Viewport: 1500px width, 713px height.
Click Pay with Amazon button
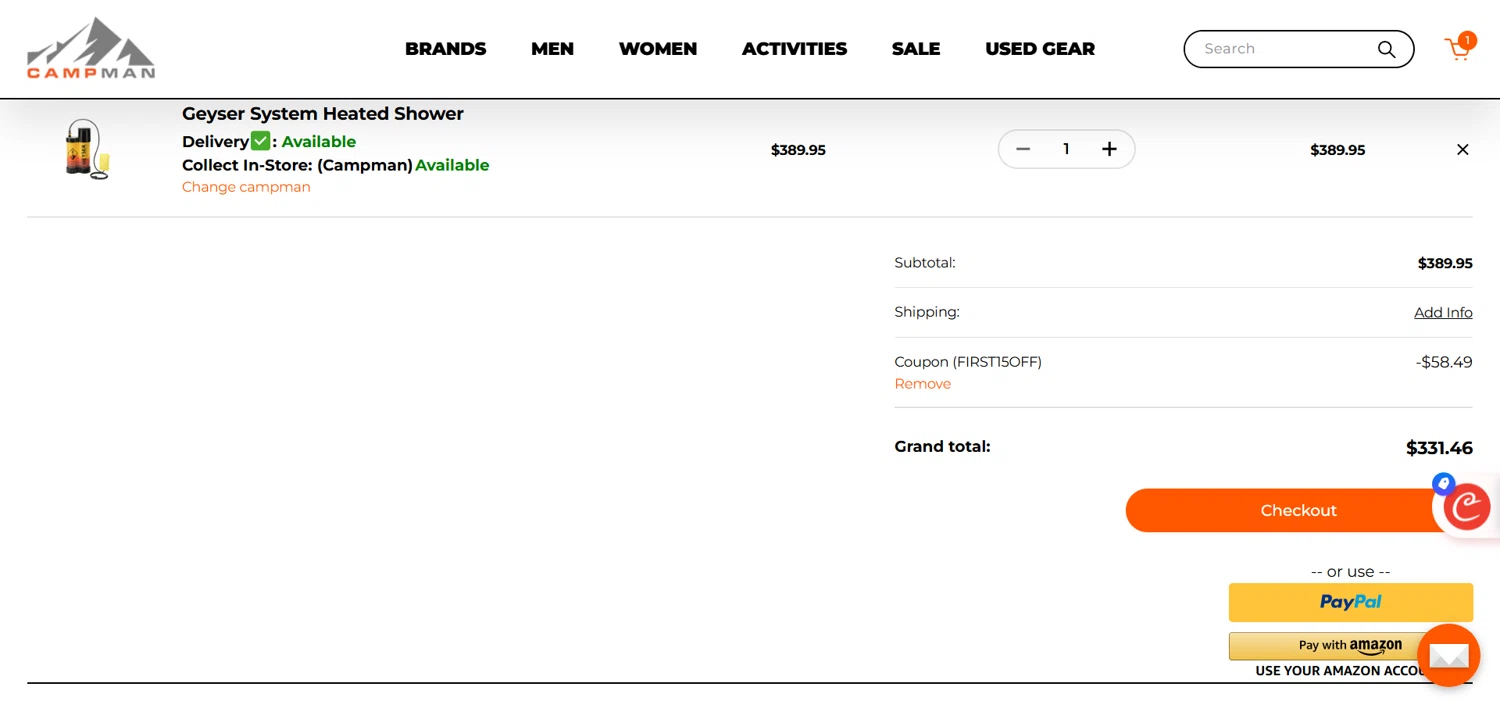click(x=1350, y=645)
